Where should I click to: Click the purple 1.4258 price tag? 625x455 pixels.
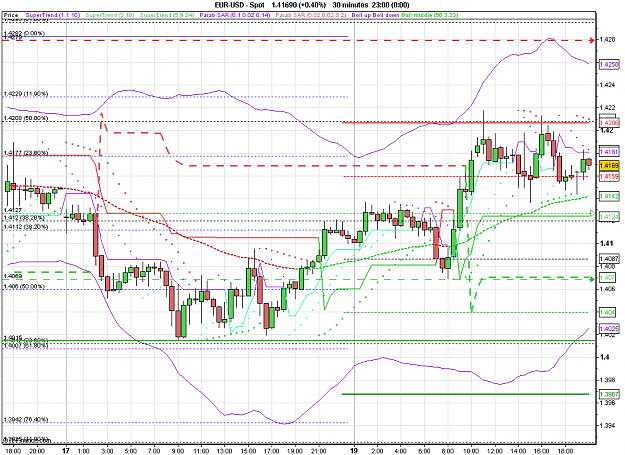pos(609,64)
